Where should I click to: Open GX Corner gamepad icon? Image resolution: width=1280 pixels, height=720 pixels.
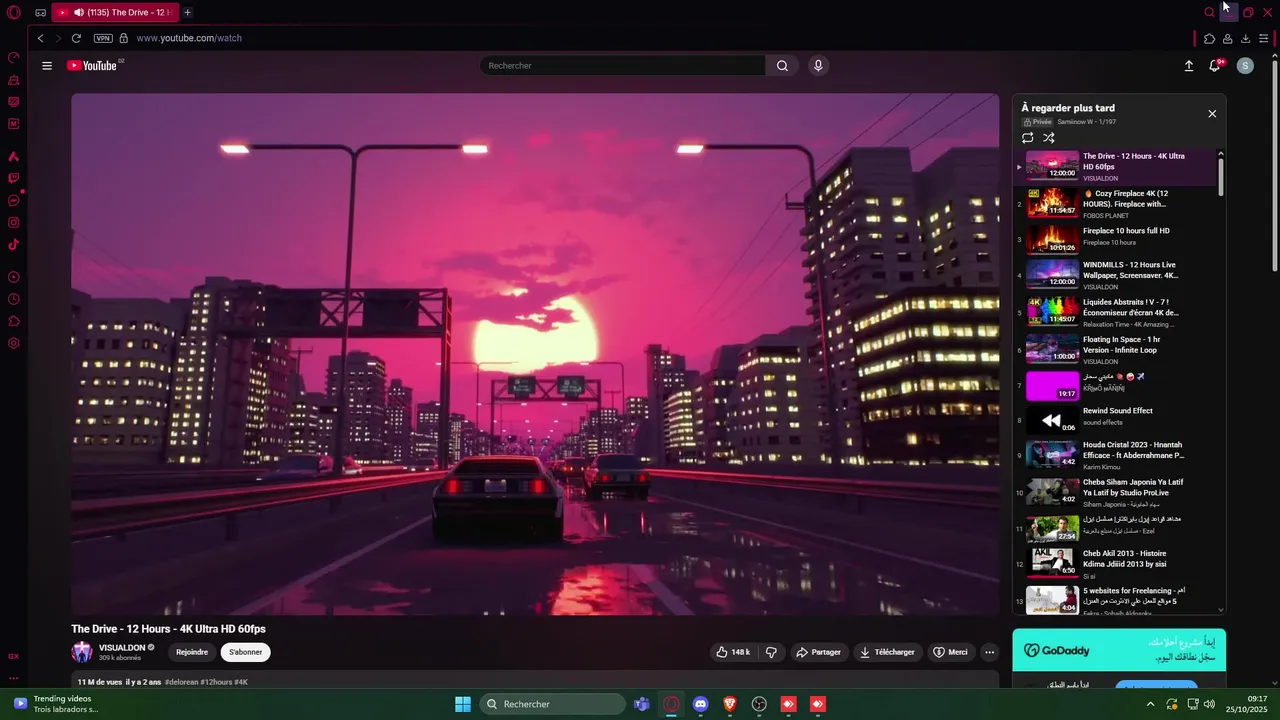(x=40, y=13)
